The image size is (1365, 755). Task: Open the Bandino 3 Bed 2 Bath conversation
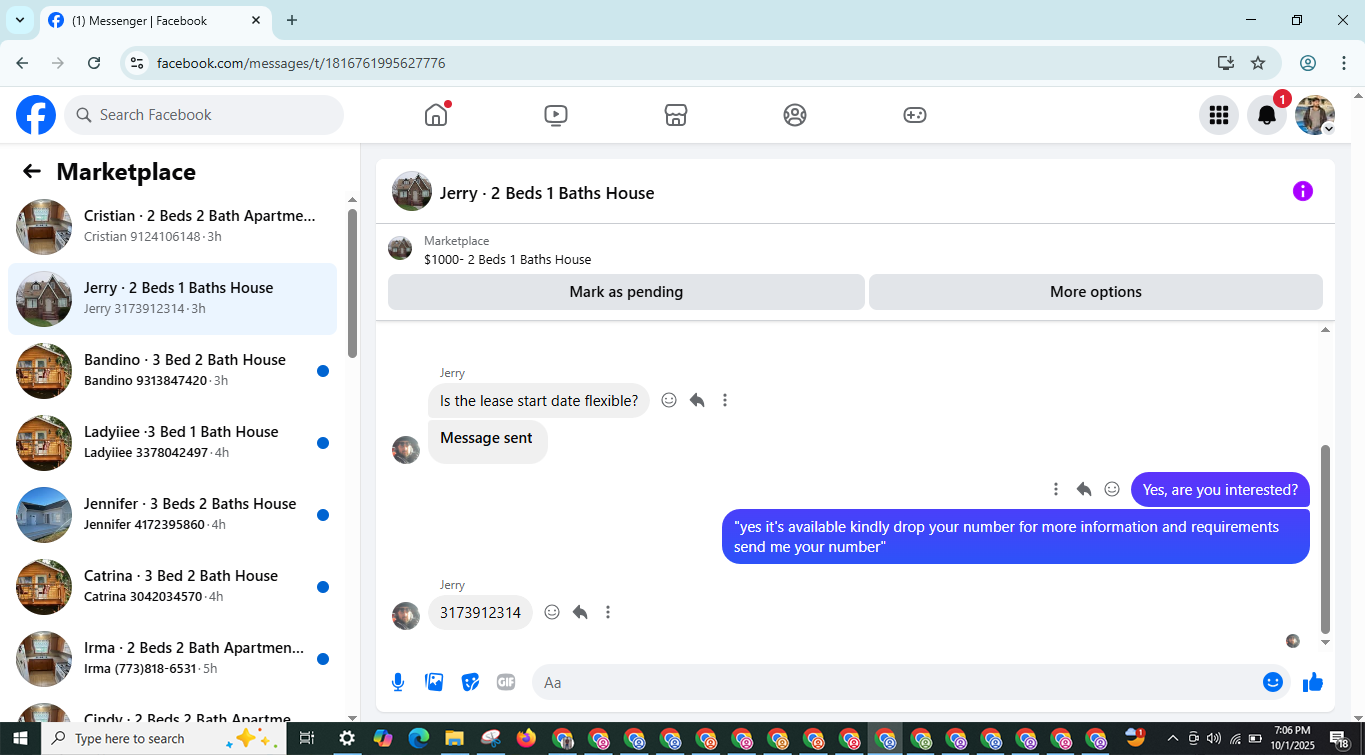pos(172,371)
